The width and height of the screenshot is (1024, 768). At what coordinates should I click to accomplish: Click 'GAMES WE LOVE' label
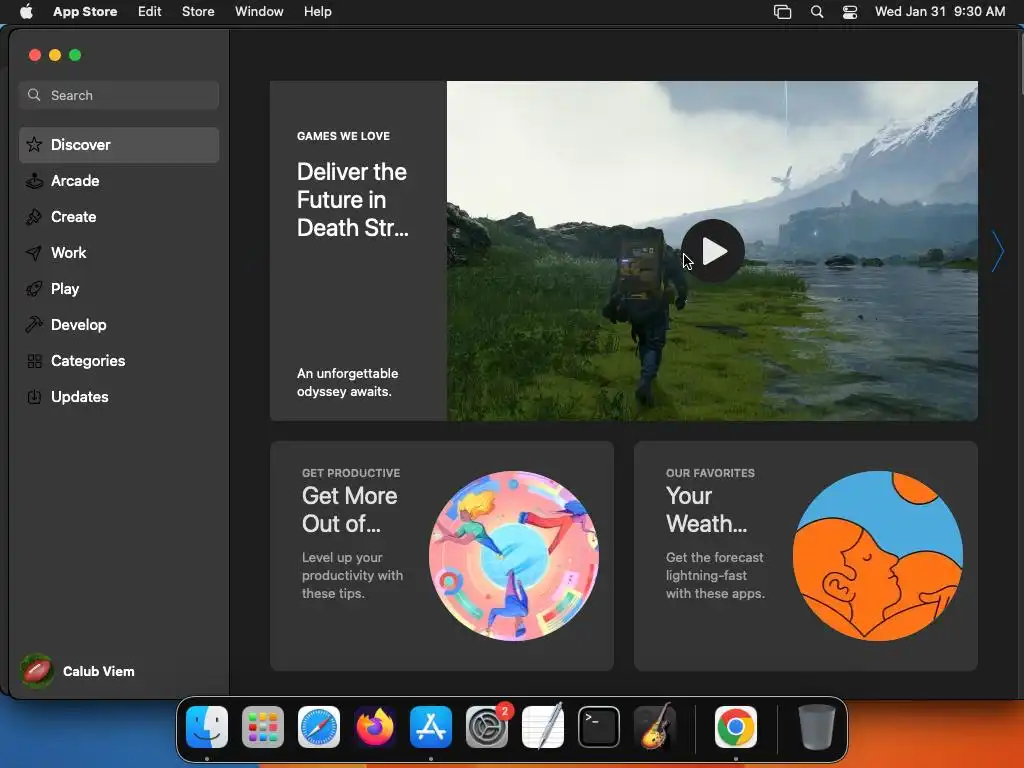344,136
